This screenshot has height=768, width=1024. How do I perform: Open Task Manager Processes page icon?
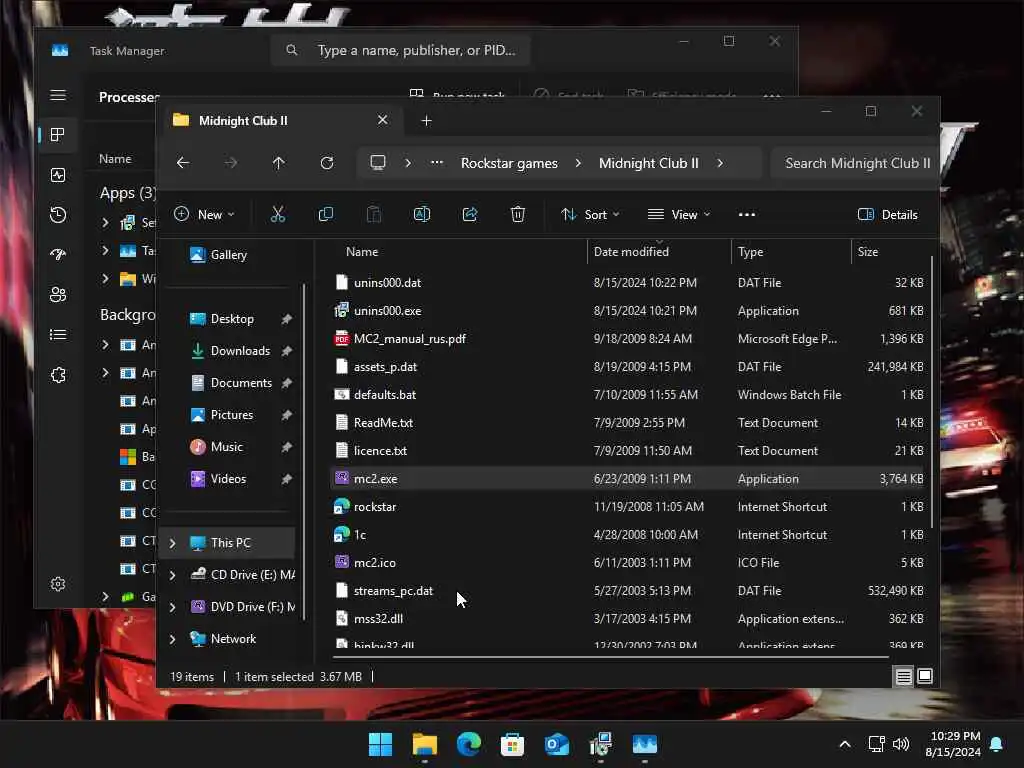pos(57,135)
